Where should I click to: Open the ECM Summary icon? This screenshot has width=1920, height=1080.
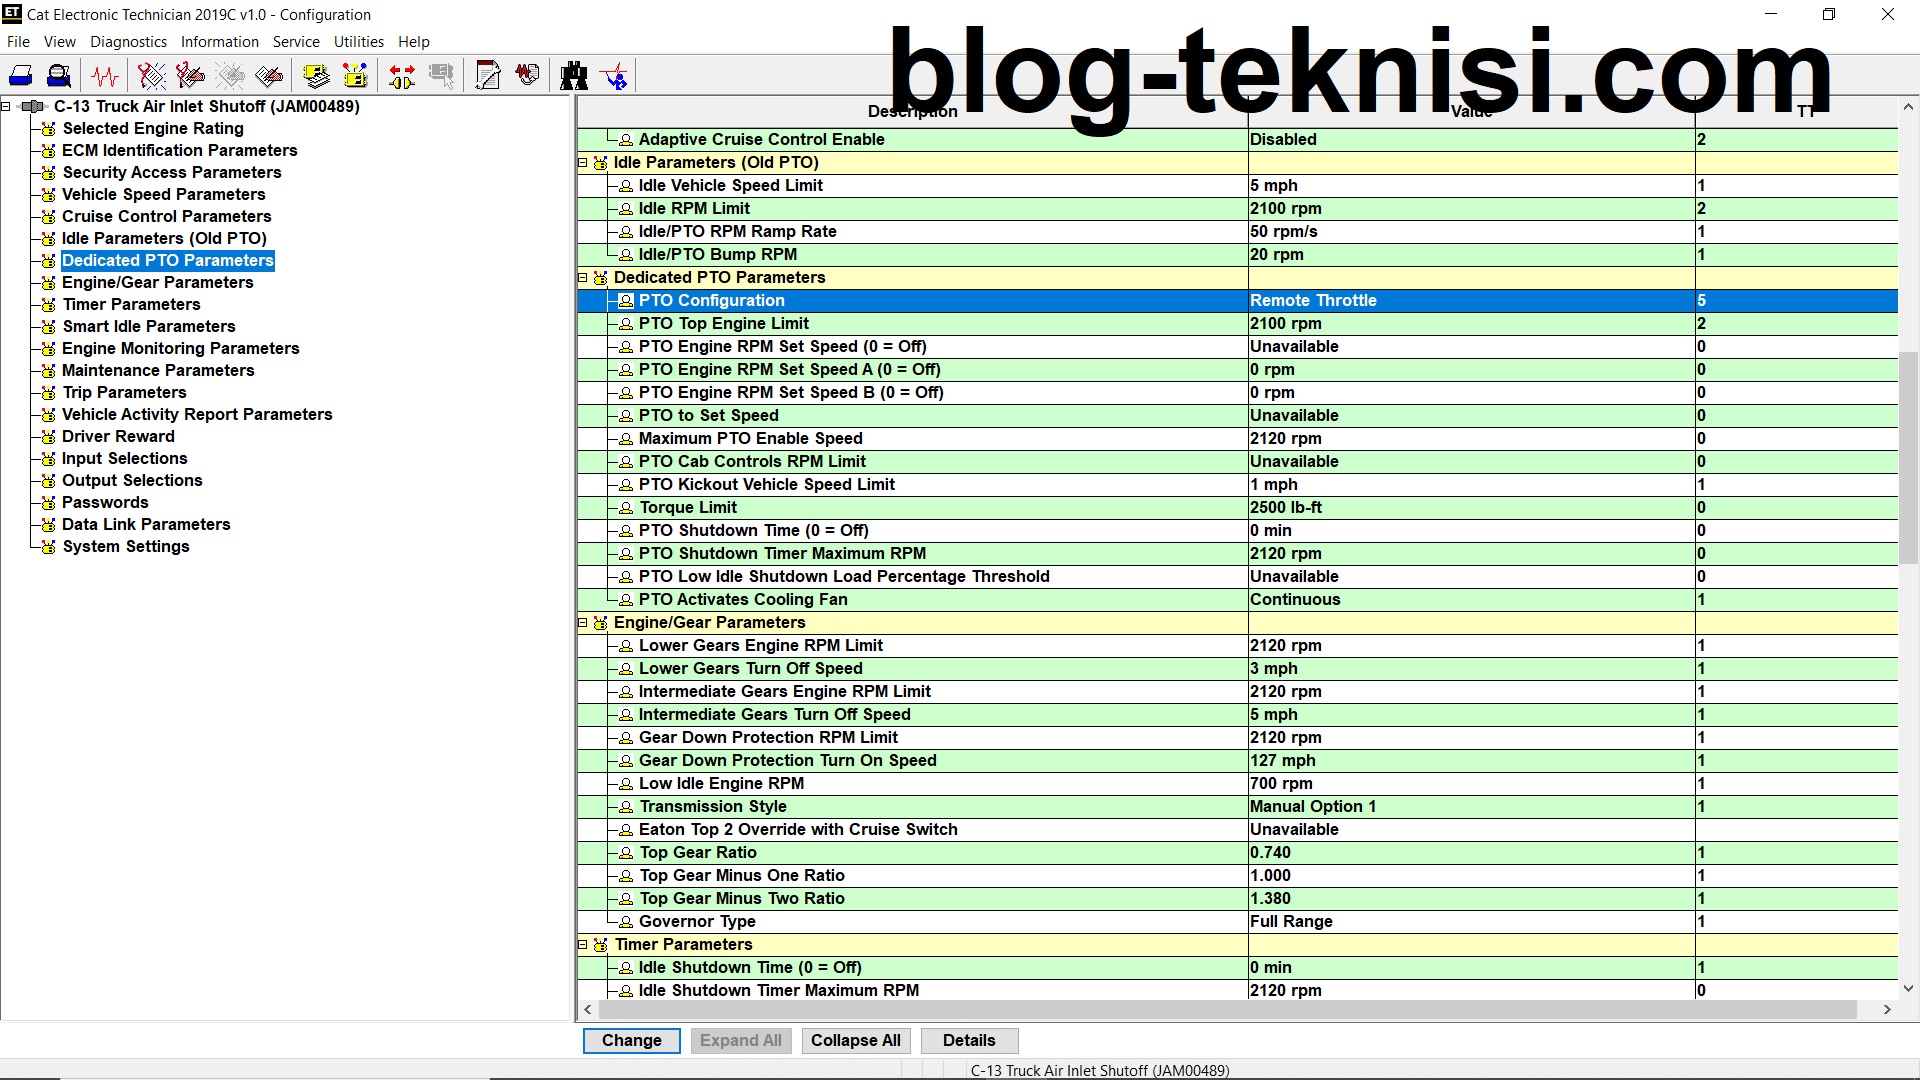tap(316, 76)
